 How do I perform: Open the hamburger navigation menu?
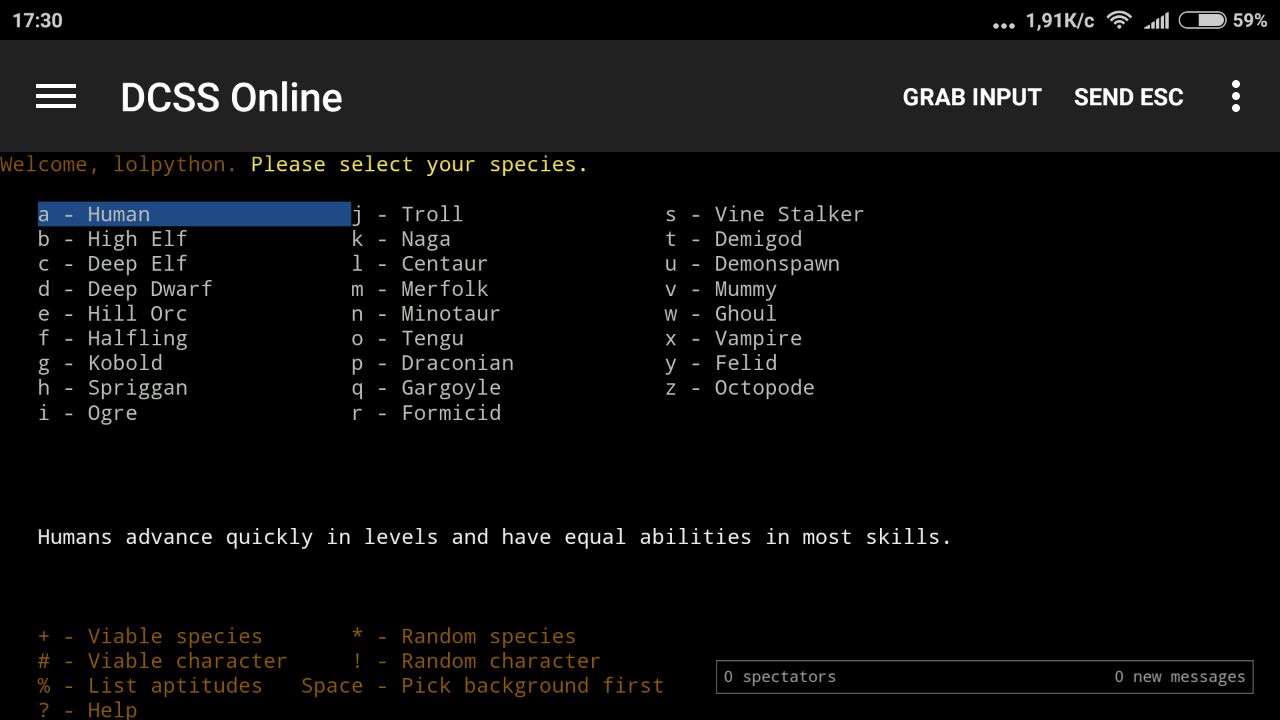(56, 96)
